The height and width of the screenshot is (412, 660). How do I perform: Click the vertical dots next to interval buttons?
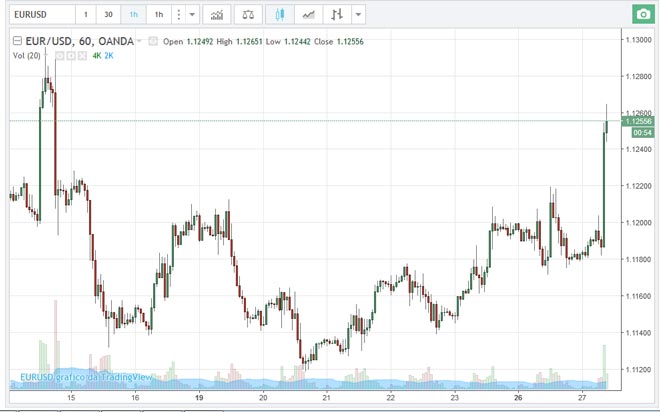(178, 15)
